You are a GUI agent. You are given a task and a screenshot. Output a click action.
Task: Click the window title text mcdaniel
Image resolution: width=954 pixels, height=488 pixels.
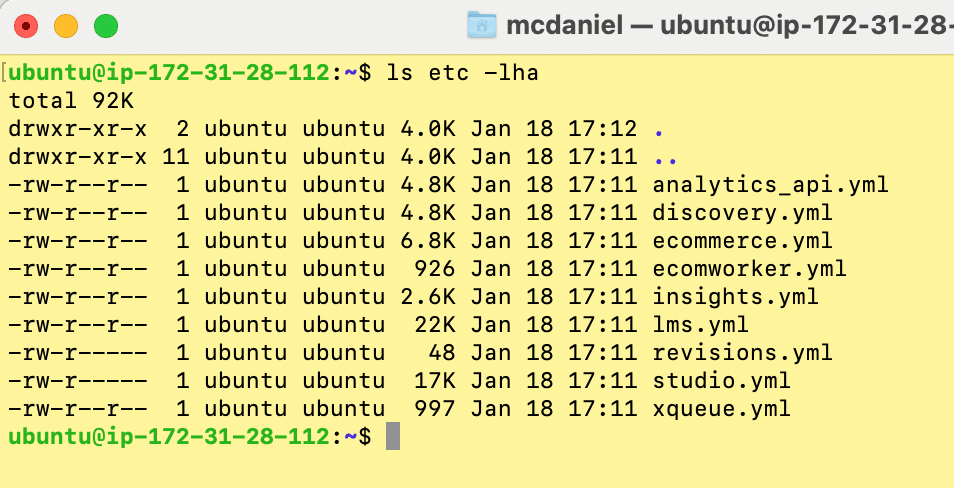click(x=565, y=26)
